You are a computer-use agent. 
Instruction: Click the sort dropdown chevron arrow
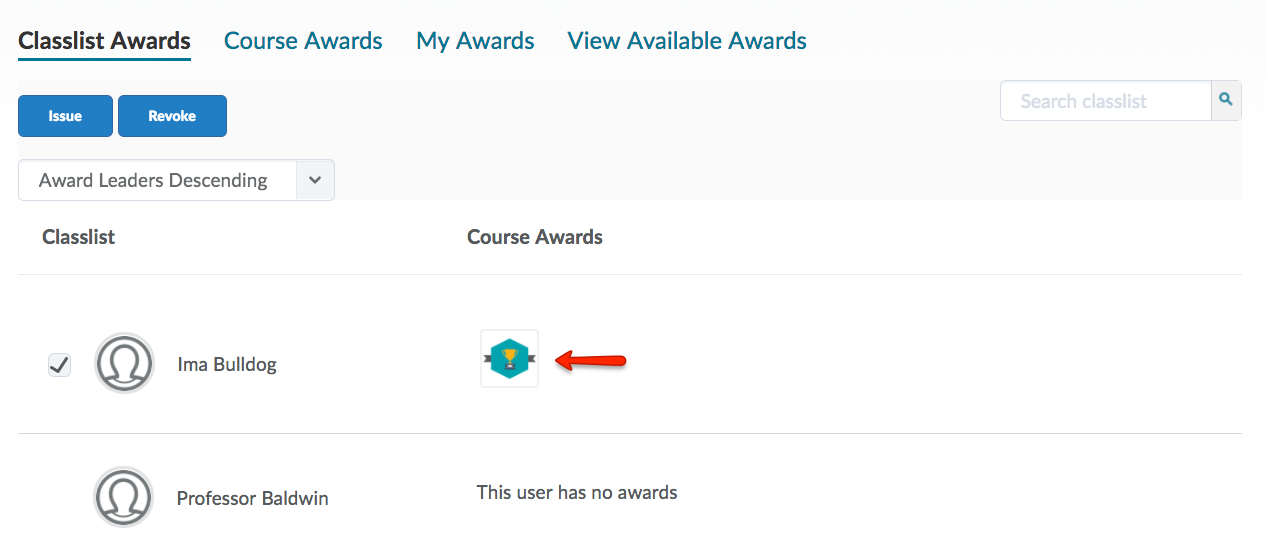pos(315,180)
